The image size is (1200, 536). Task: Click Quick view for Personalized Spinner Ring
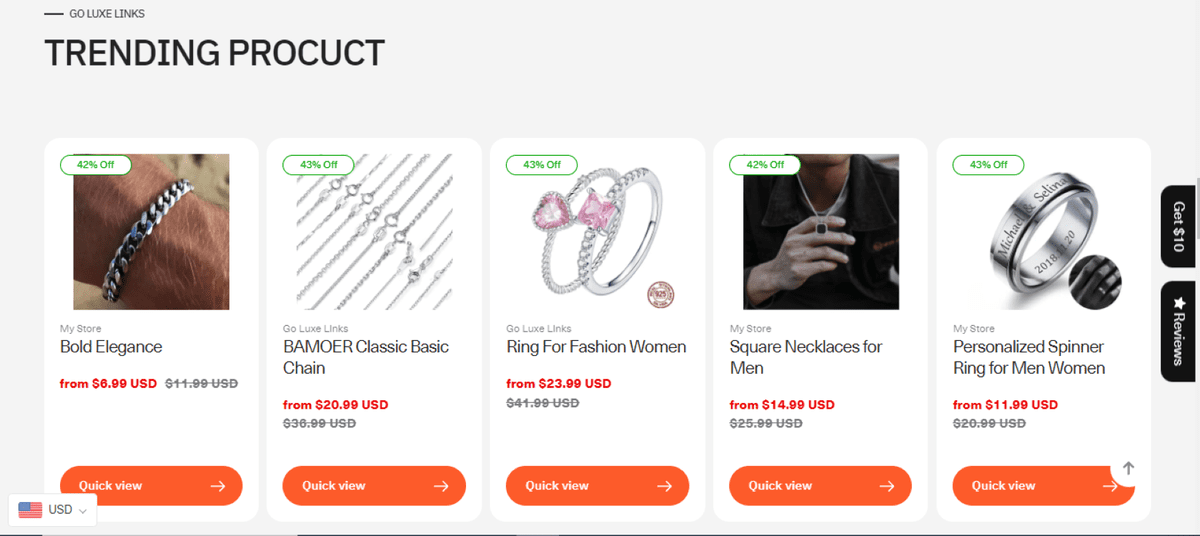pos(1030,486)
